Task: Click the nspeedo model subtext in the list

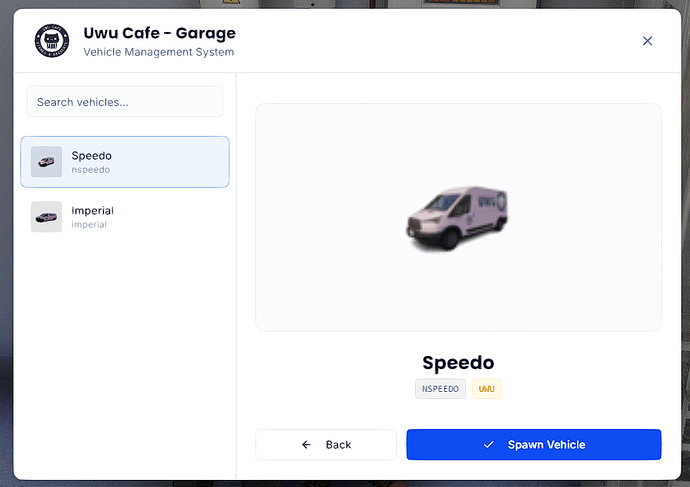Action: [90, 170]
